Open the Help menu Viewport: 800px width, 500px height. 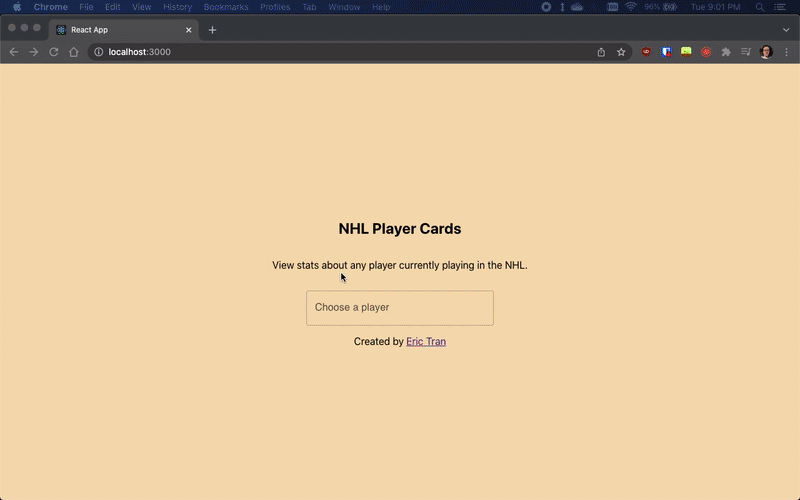pos(381,7)
